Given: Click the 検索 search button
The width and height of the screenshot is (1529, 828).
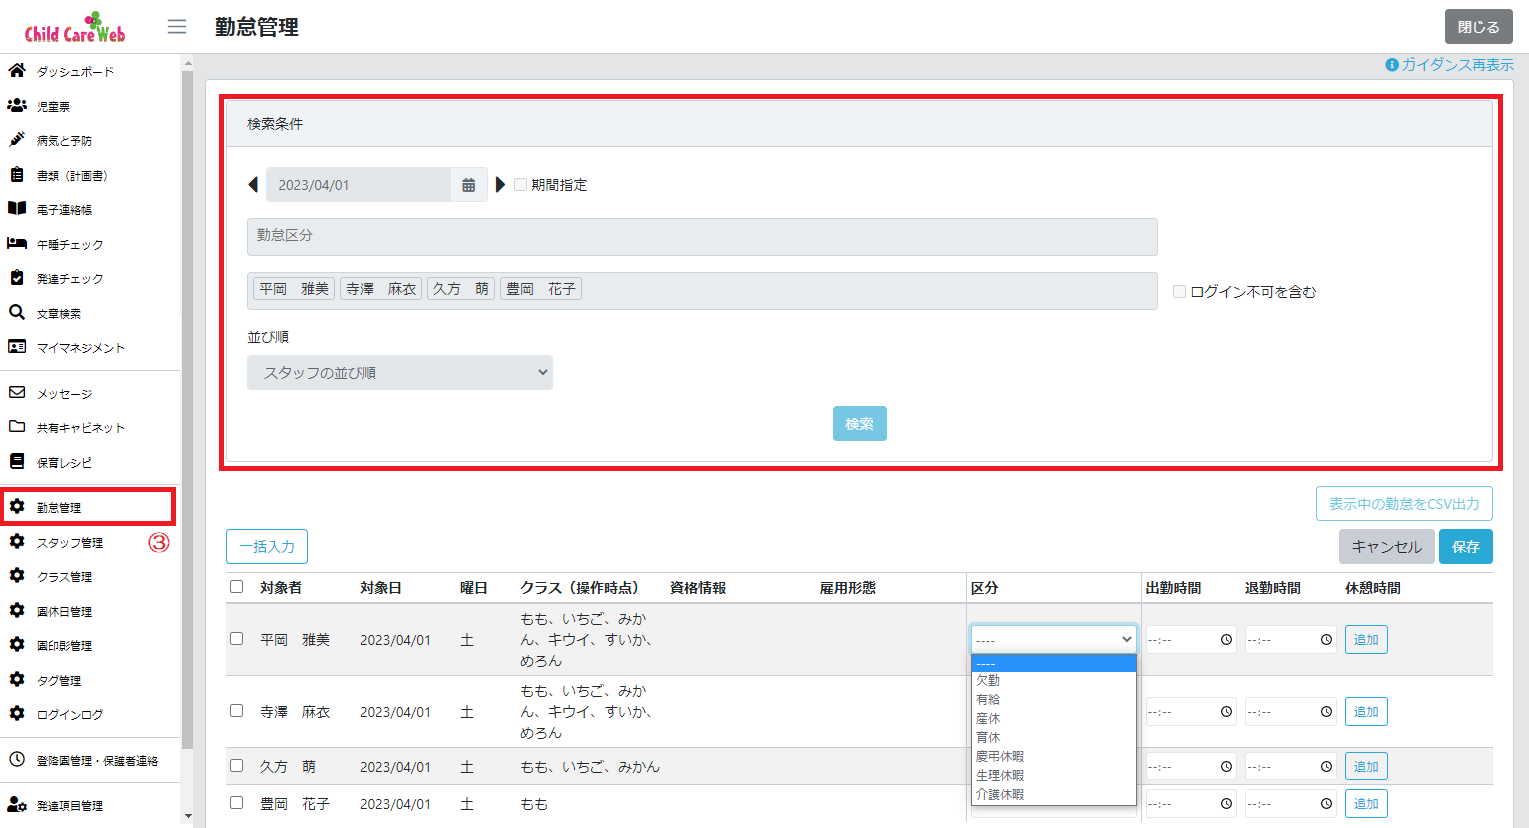Looking at the screenshot, I should coord(858,423).
